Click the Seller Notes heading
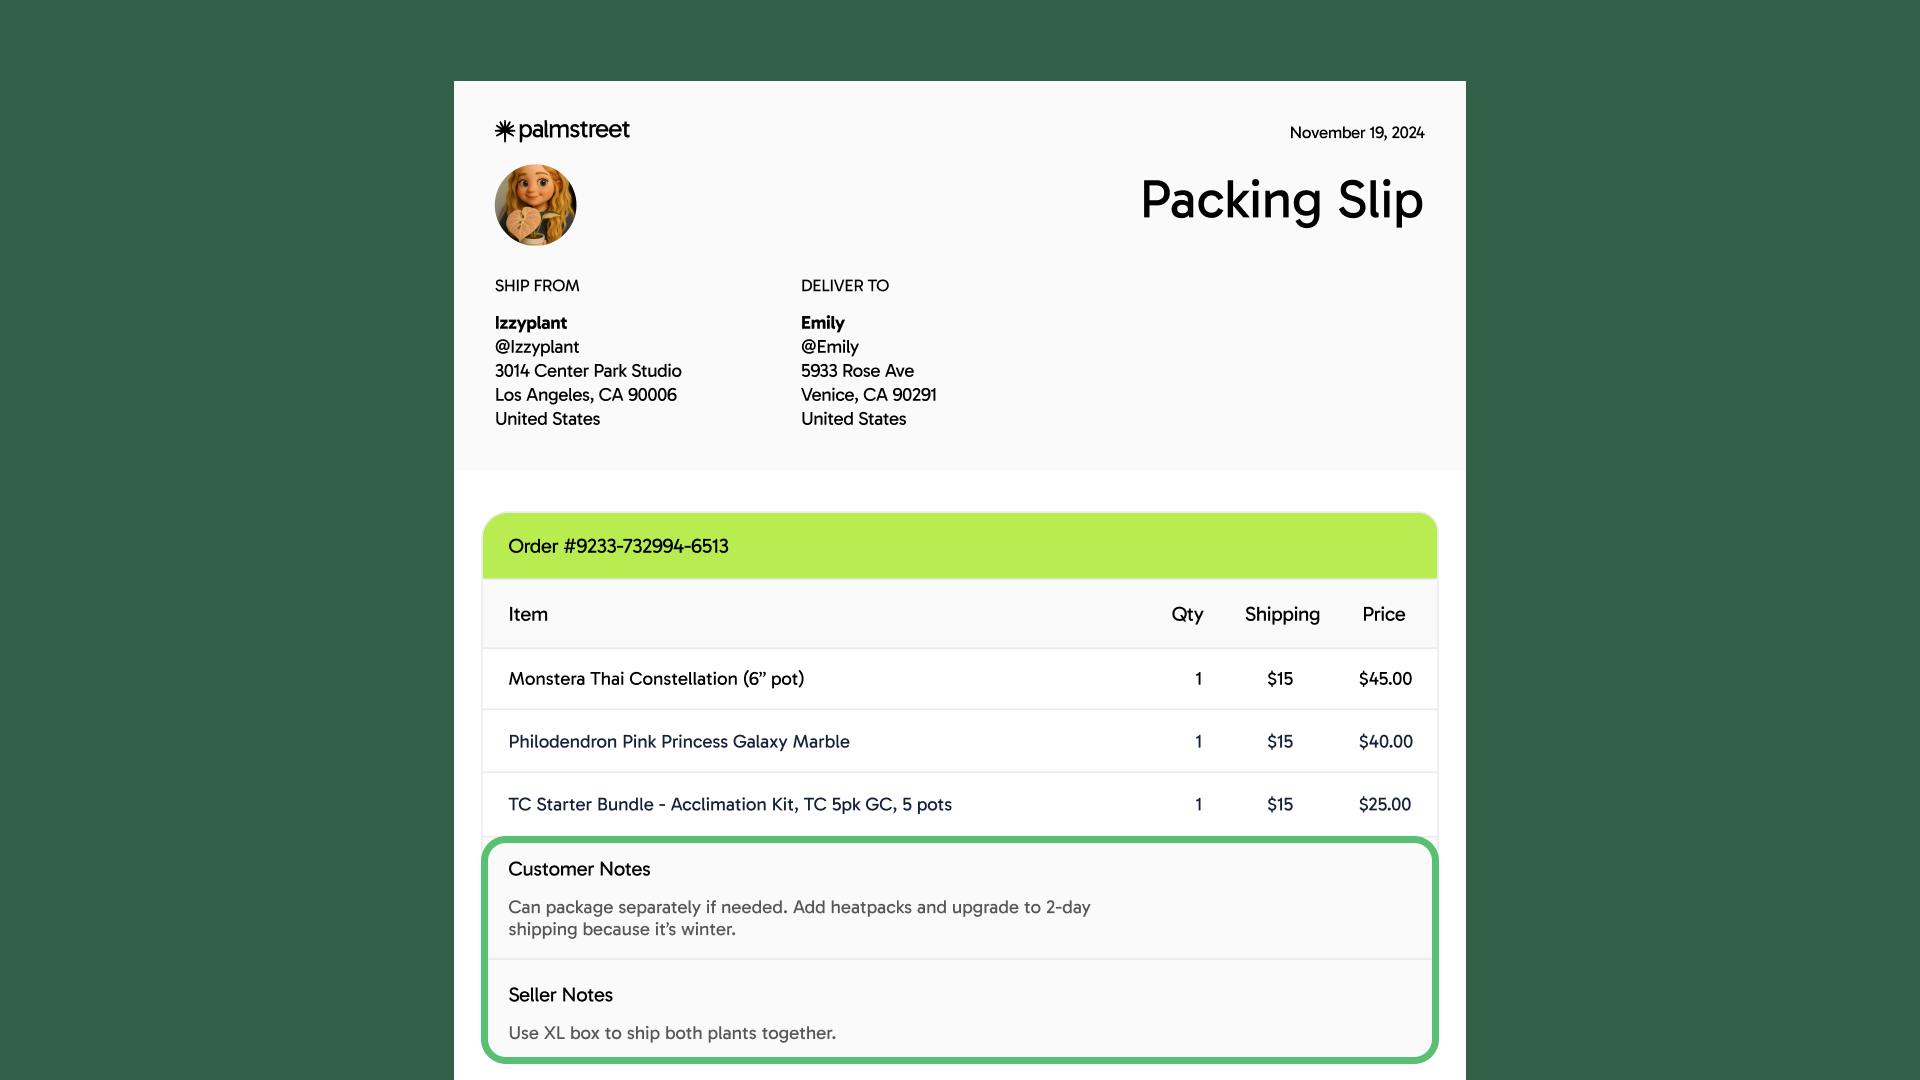The height and width of the screenshot is (1080, 1920). pos(560,995)
